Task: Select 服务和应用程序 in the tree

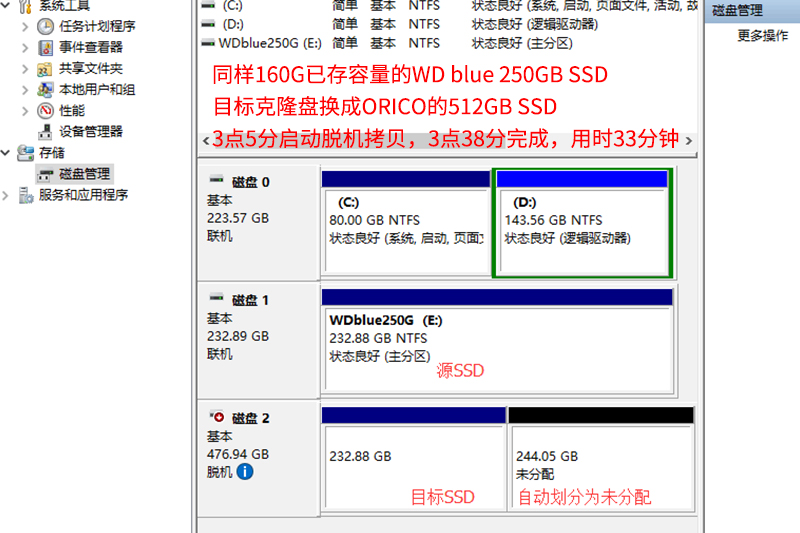Action: point(83,195)
